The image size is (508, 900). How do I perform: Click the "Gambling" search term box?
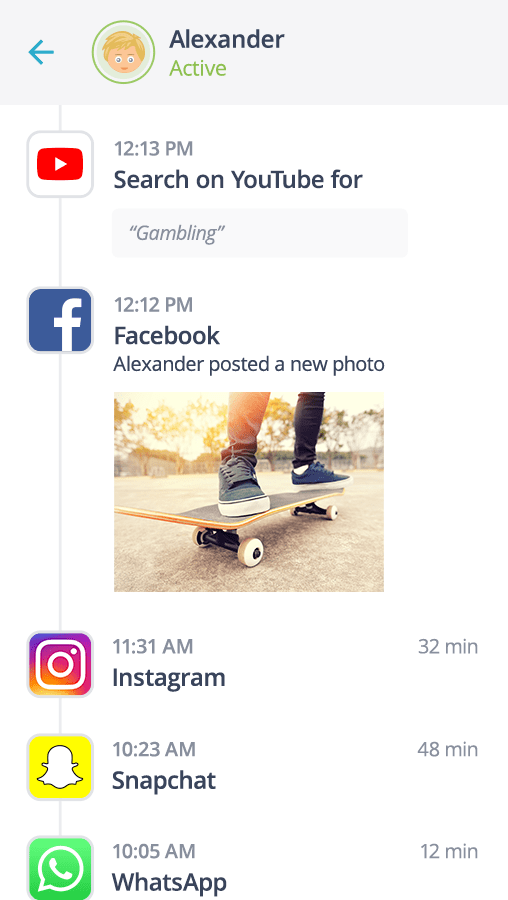click(x=259, y=233)
